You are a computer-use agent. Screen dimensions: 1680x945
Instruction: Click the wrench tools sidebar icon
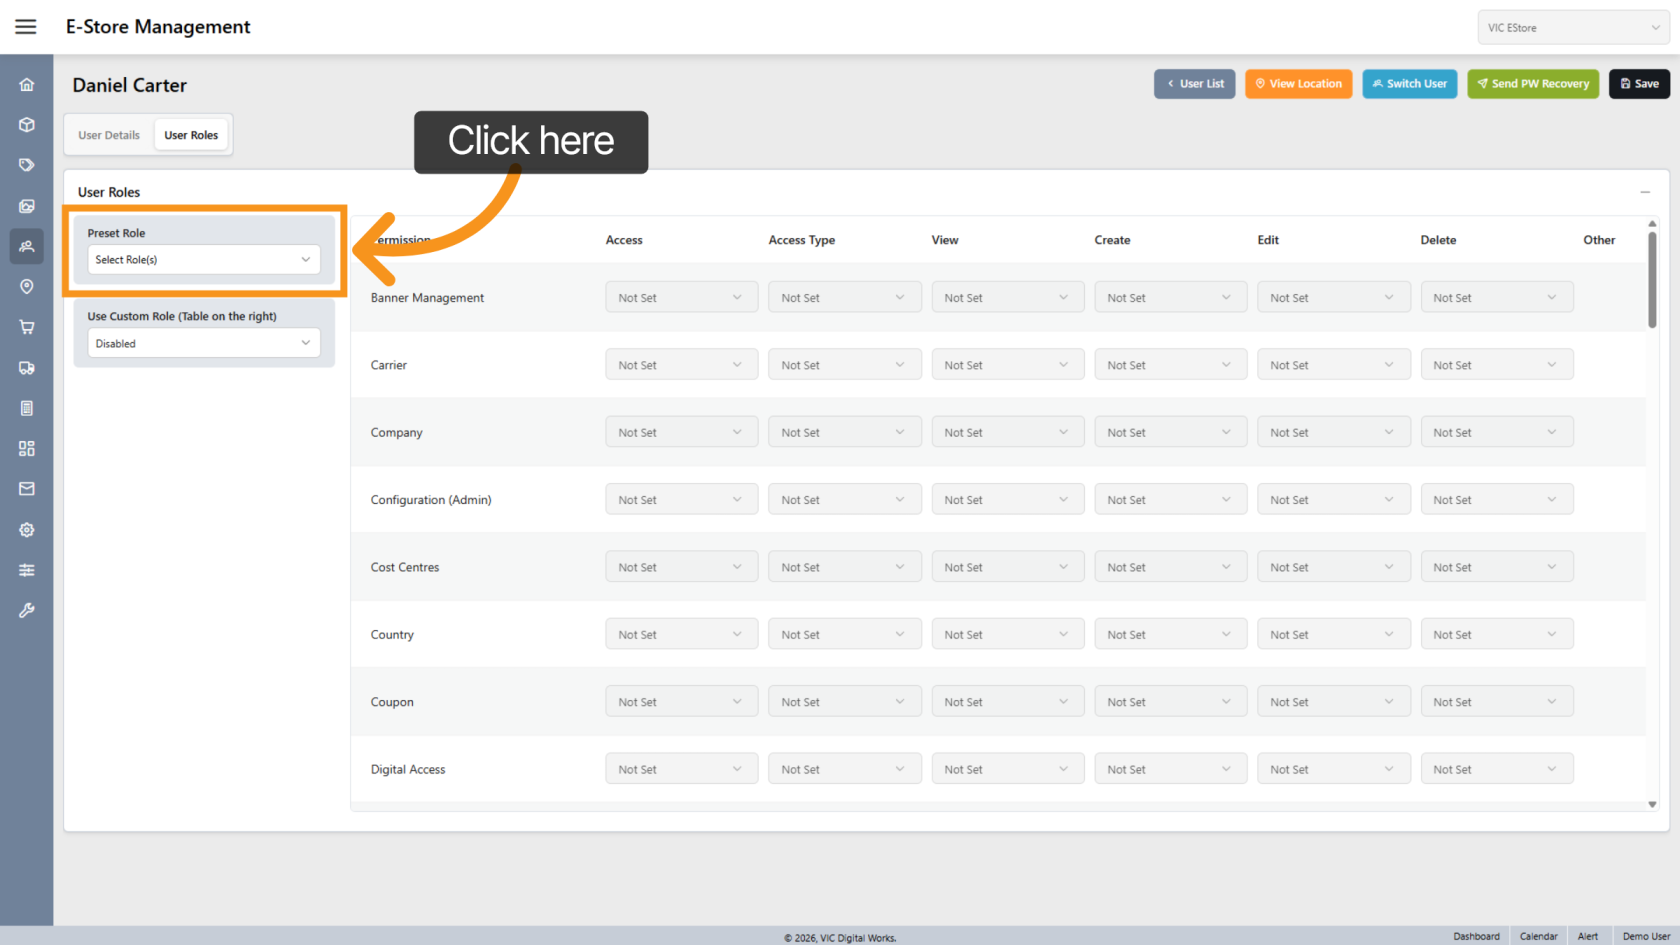tap(27, 610)
